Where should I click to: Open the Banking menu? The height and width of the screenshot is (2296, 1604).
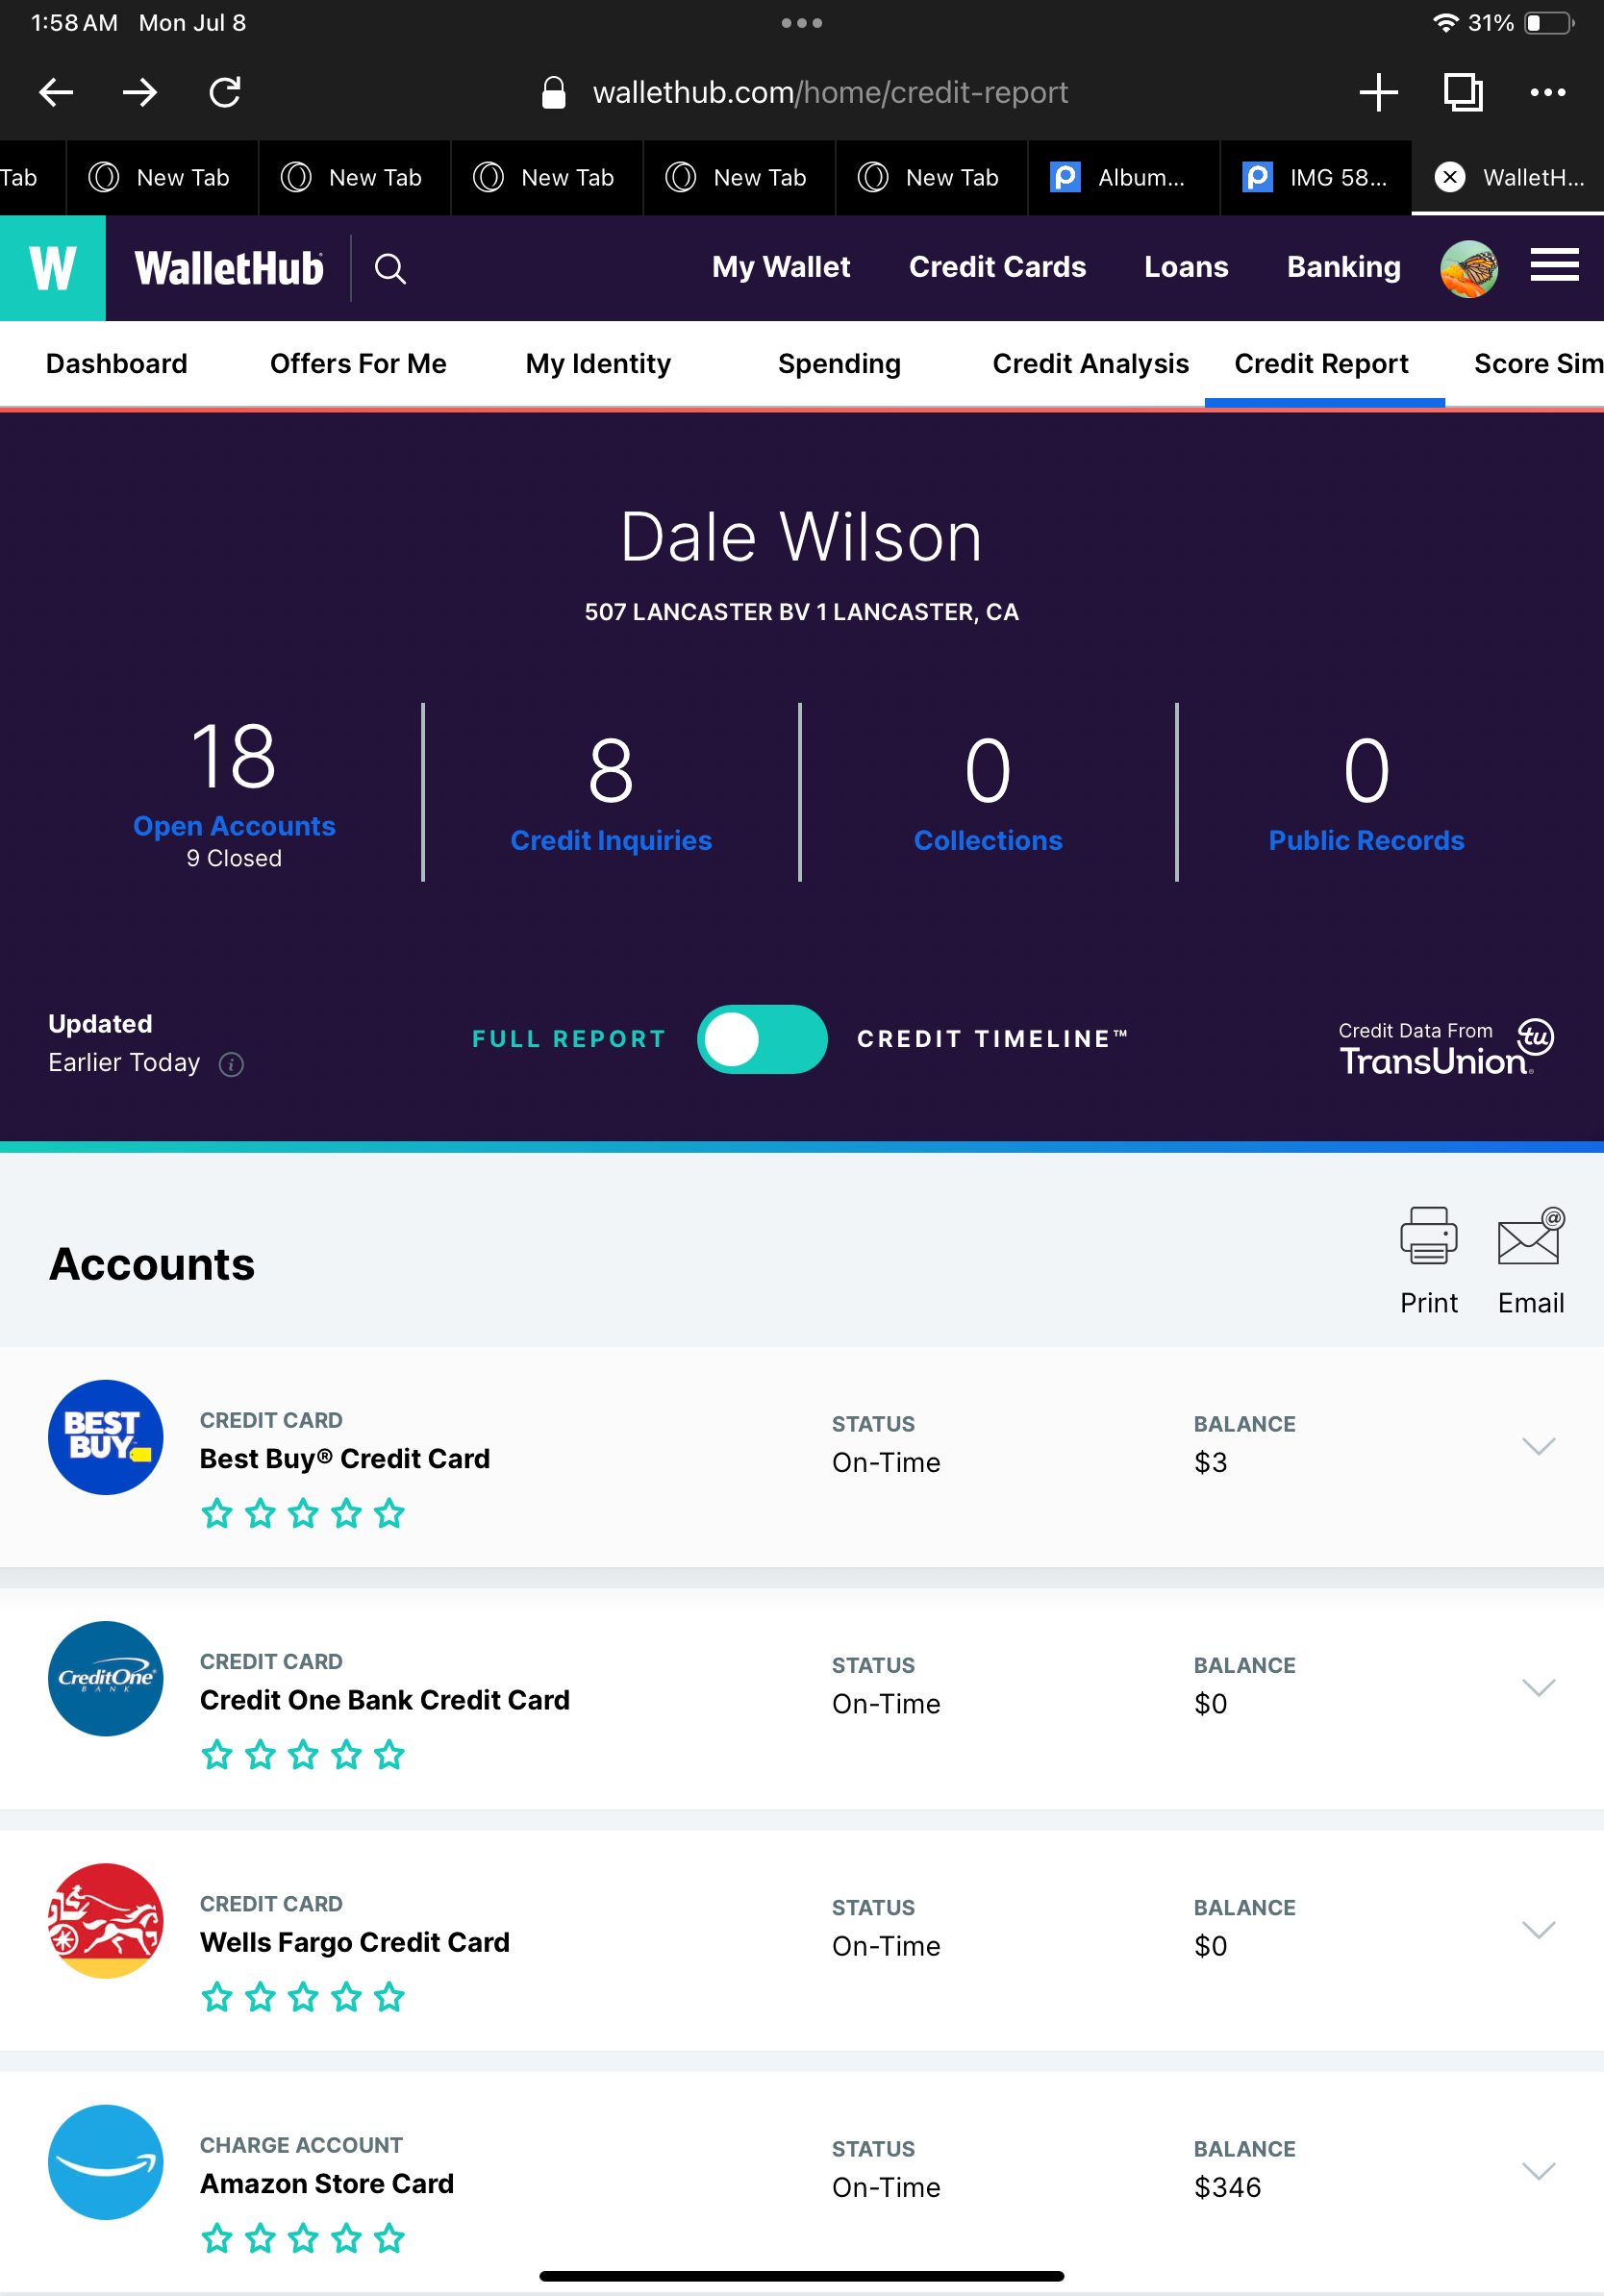pyautogui.click(x=1343, y=267)
